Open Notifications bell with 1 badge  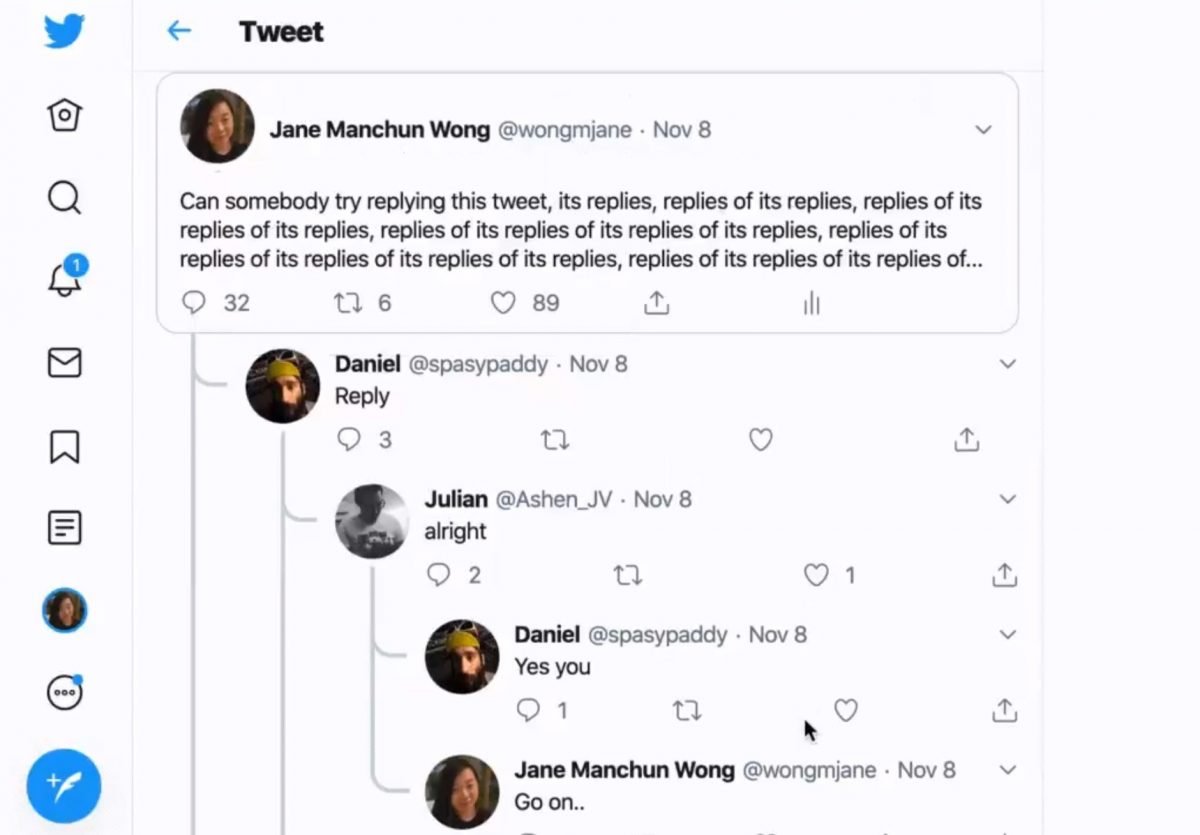coord(66,277)
